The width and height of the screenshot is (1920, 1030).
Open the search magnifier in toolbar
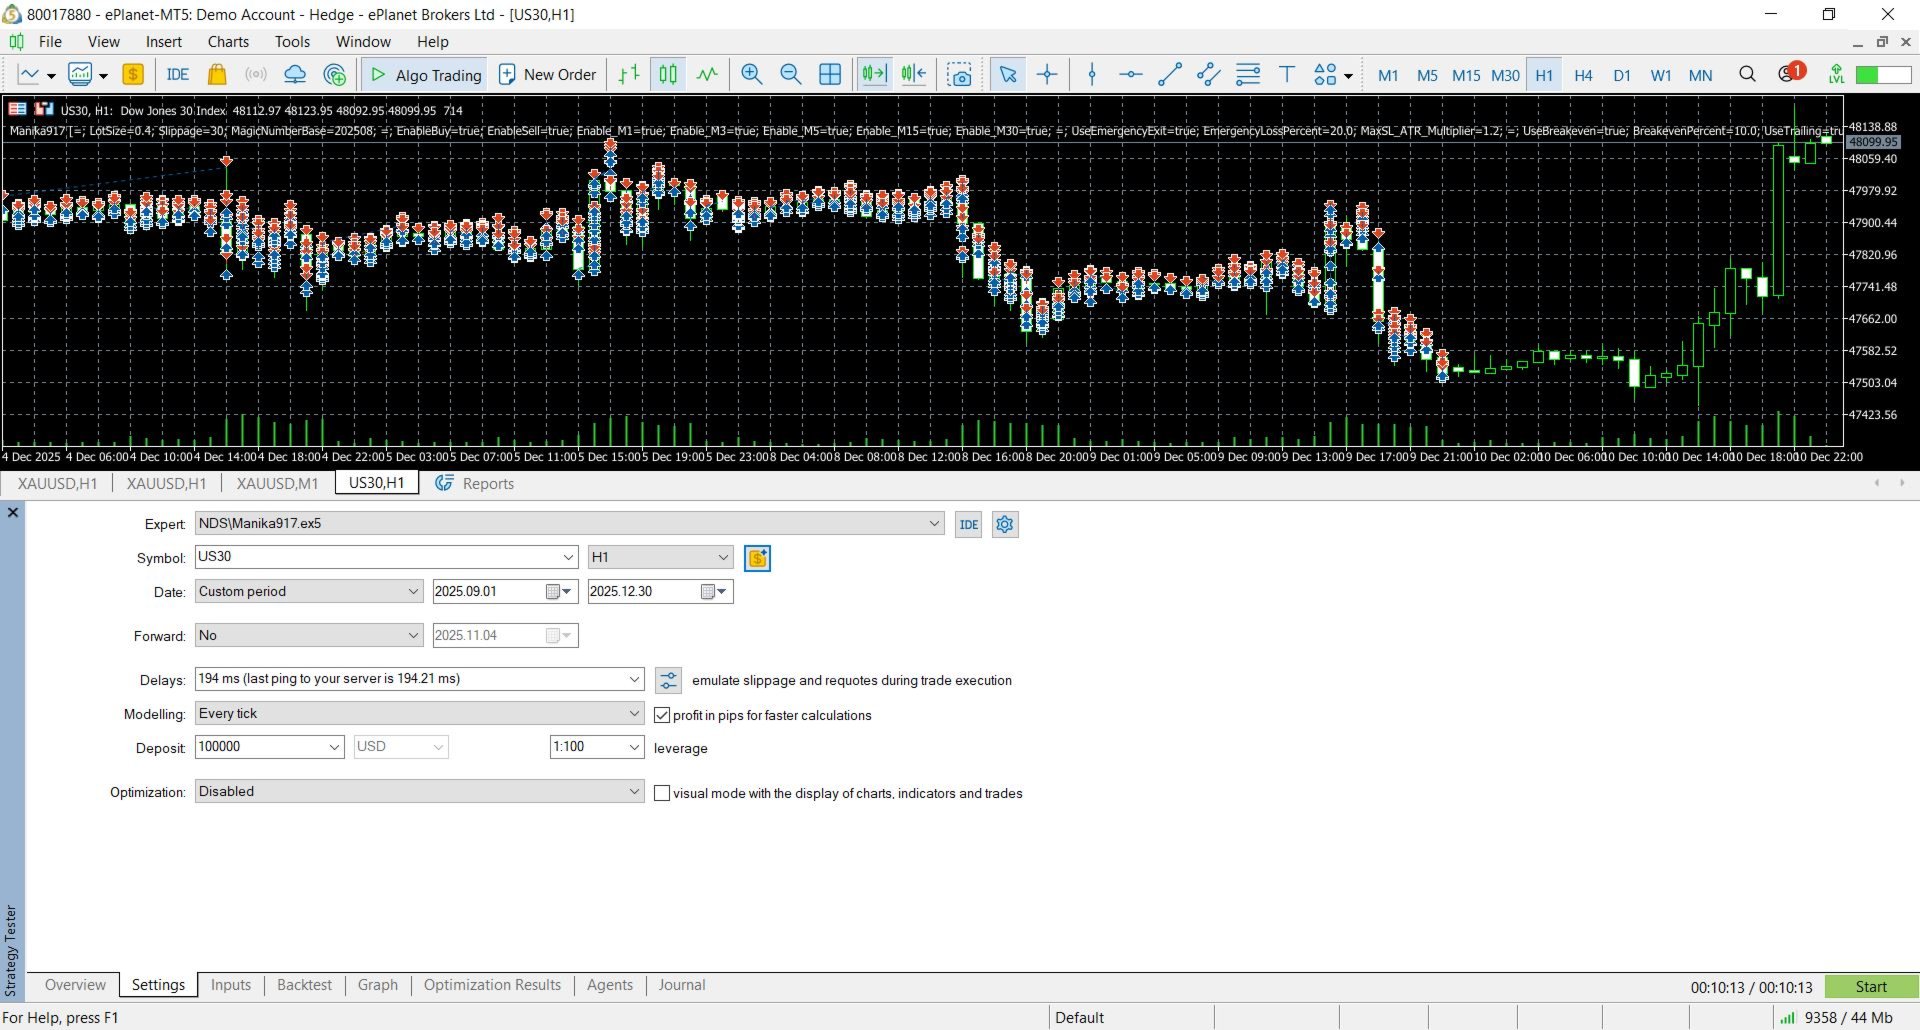(x=1747, y=75)
